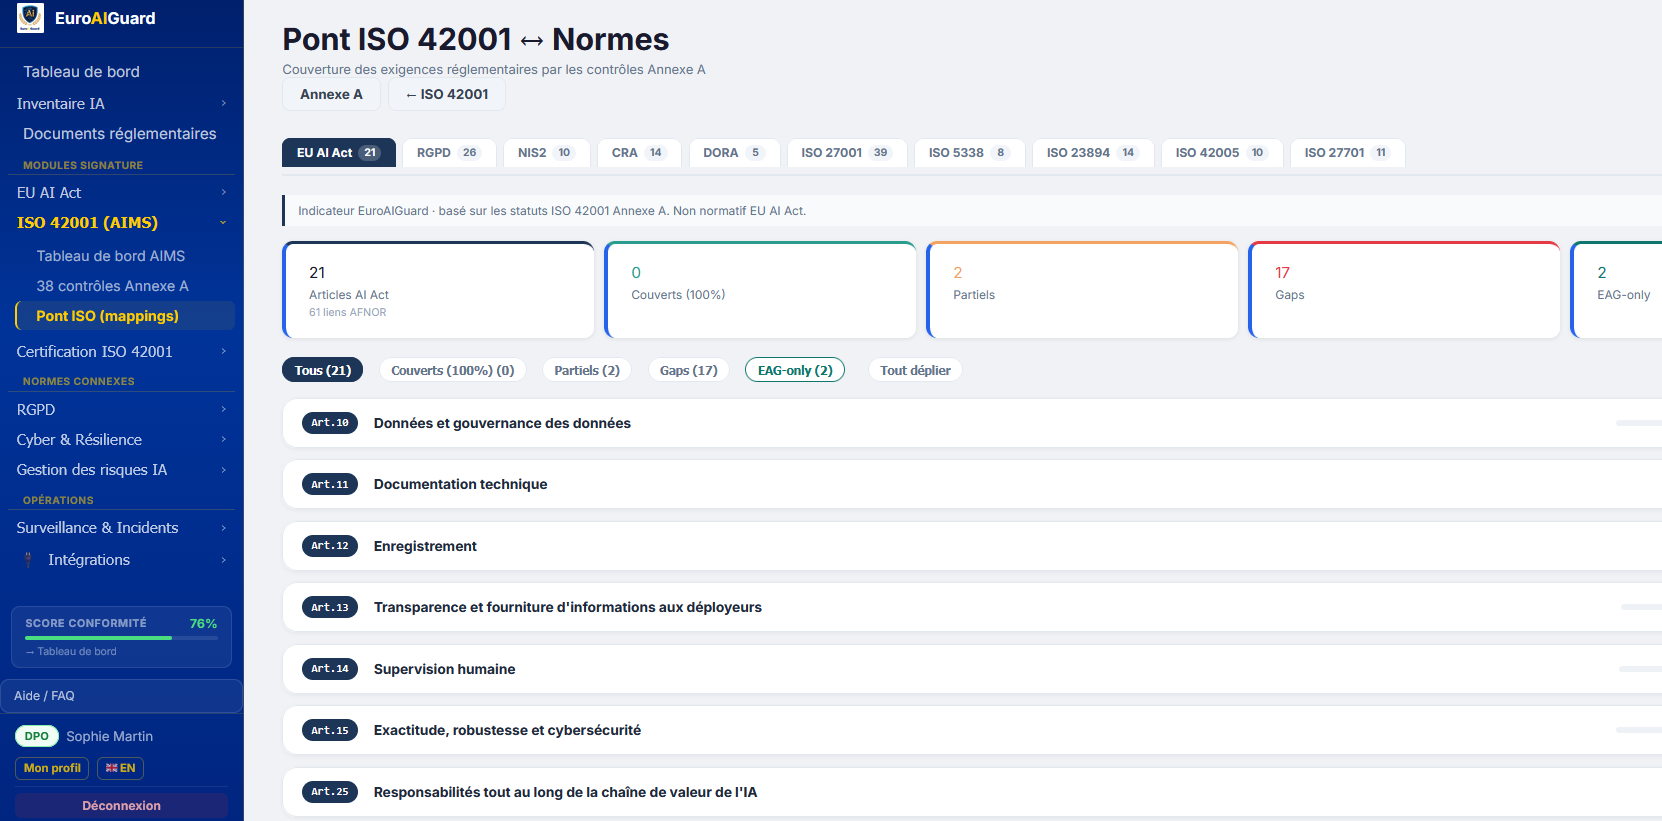Image resolution: width=1662 pixels, height=821 pixels.
Task: Expand Certification ISO 42001 chevron
Action: coord(223,352)
